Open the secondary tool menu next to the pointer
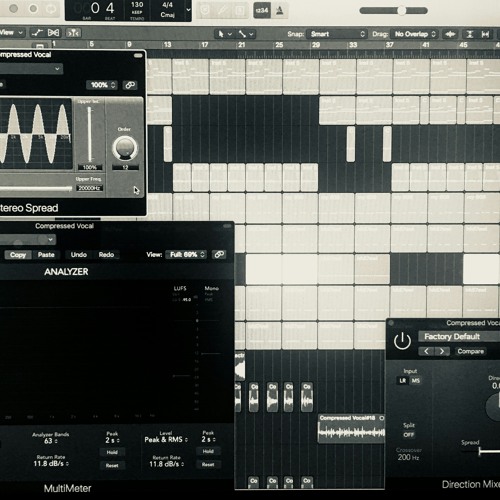This screenshot has height=500, width=500. pos(246,34)
